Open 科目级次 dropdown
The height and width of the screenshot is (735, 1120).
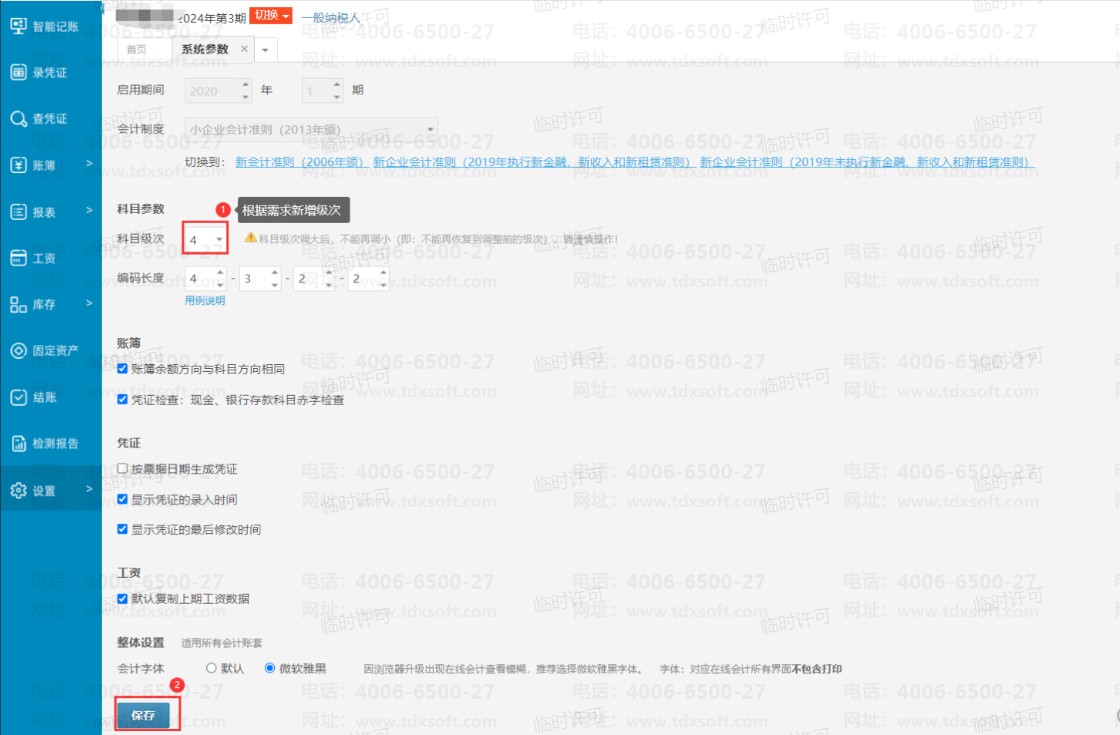pos(205,239)
